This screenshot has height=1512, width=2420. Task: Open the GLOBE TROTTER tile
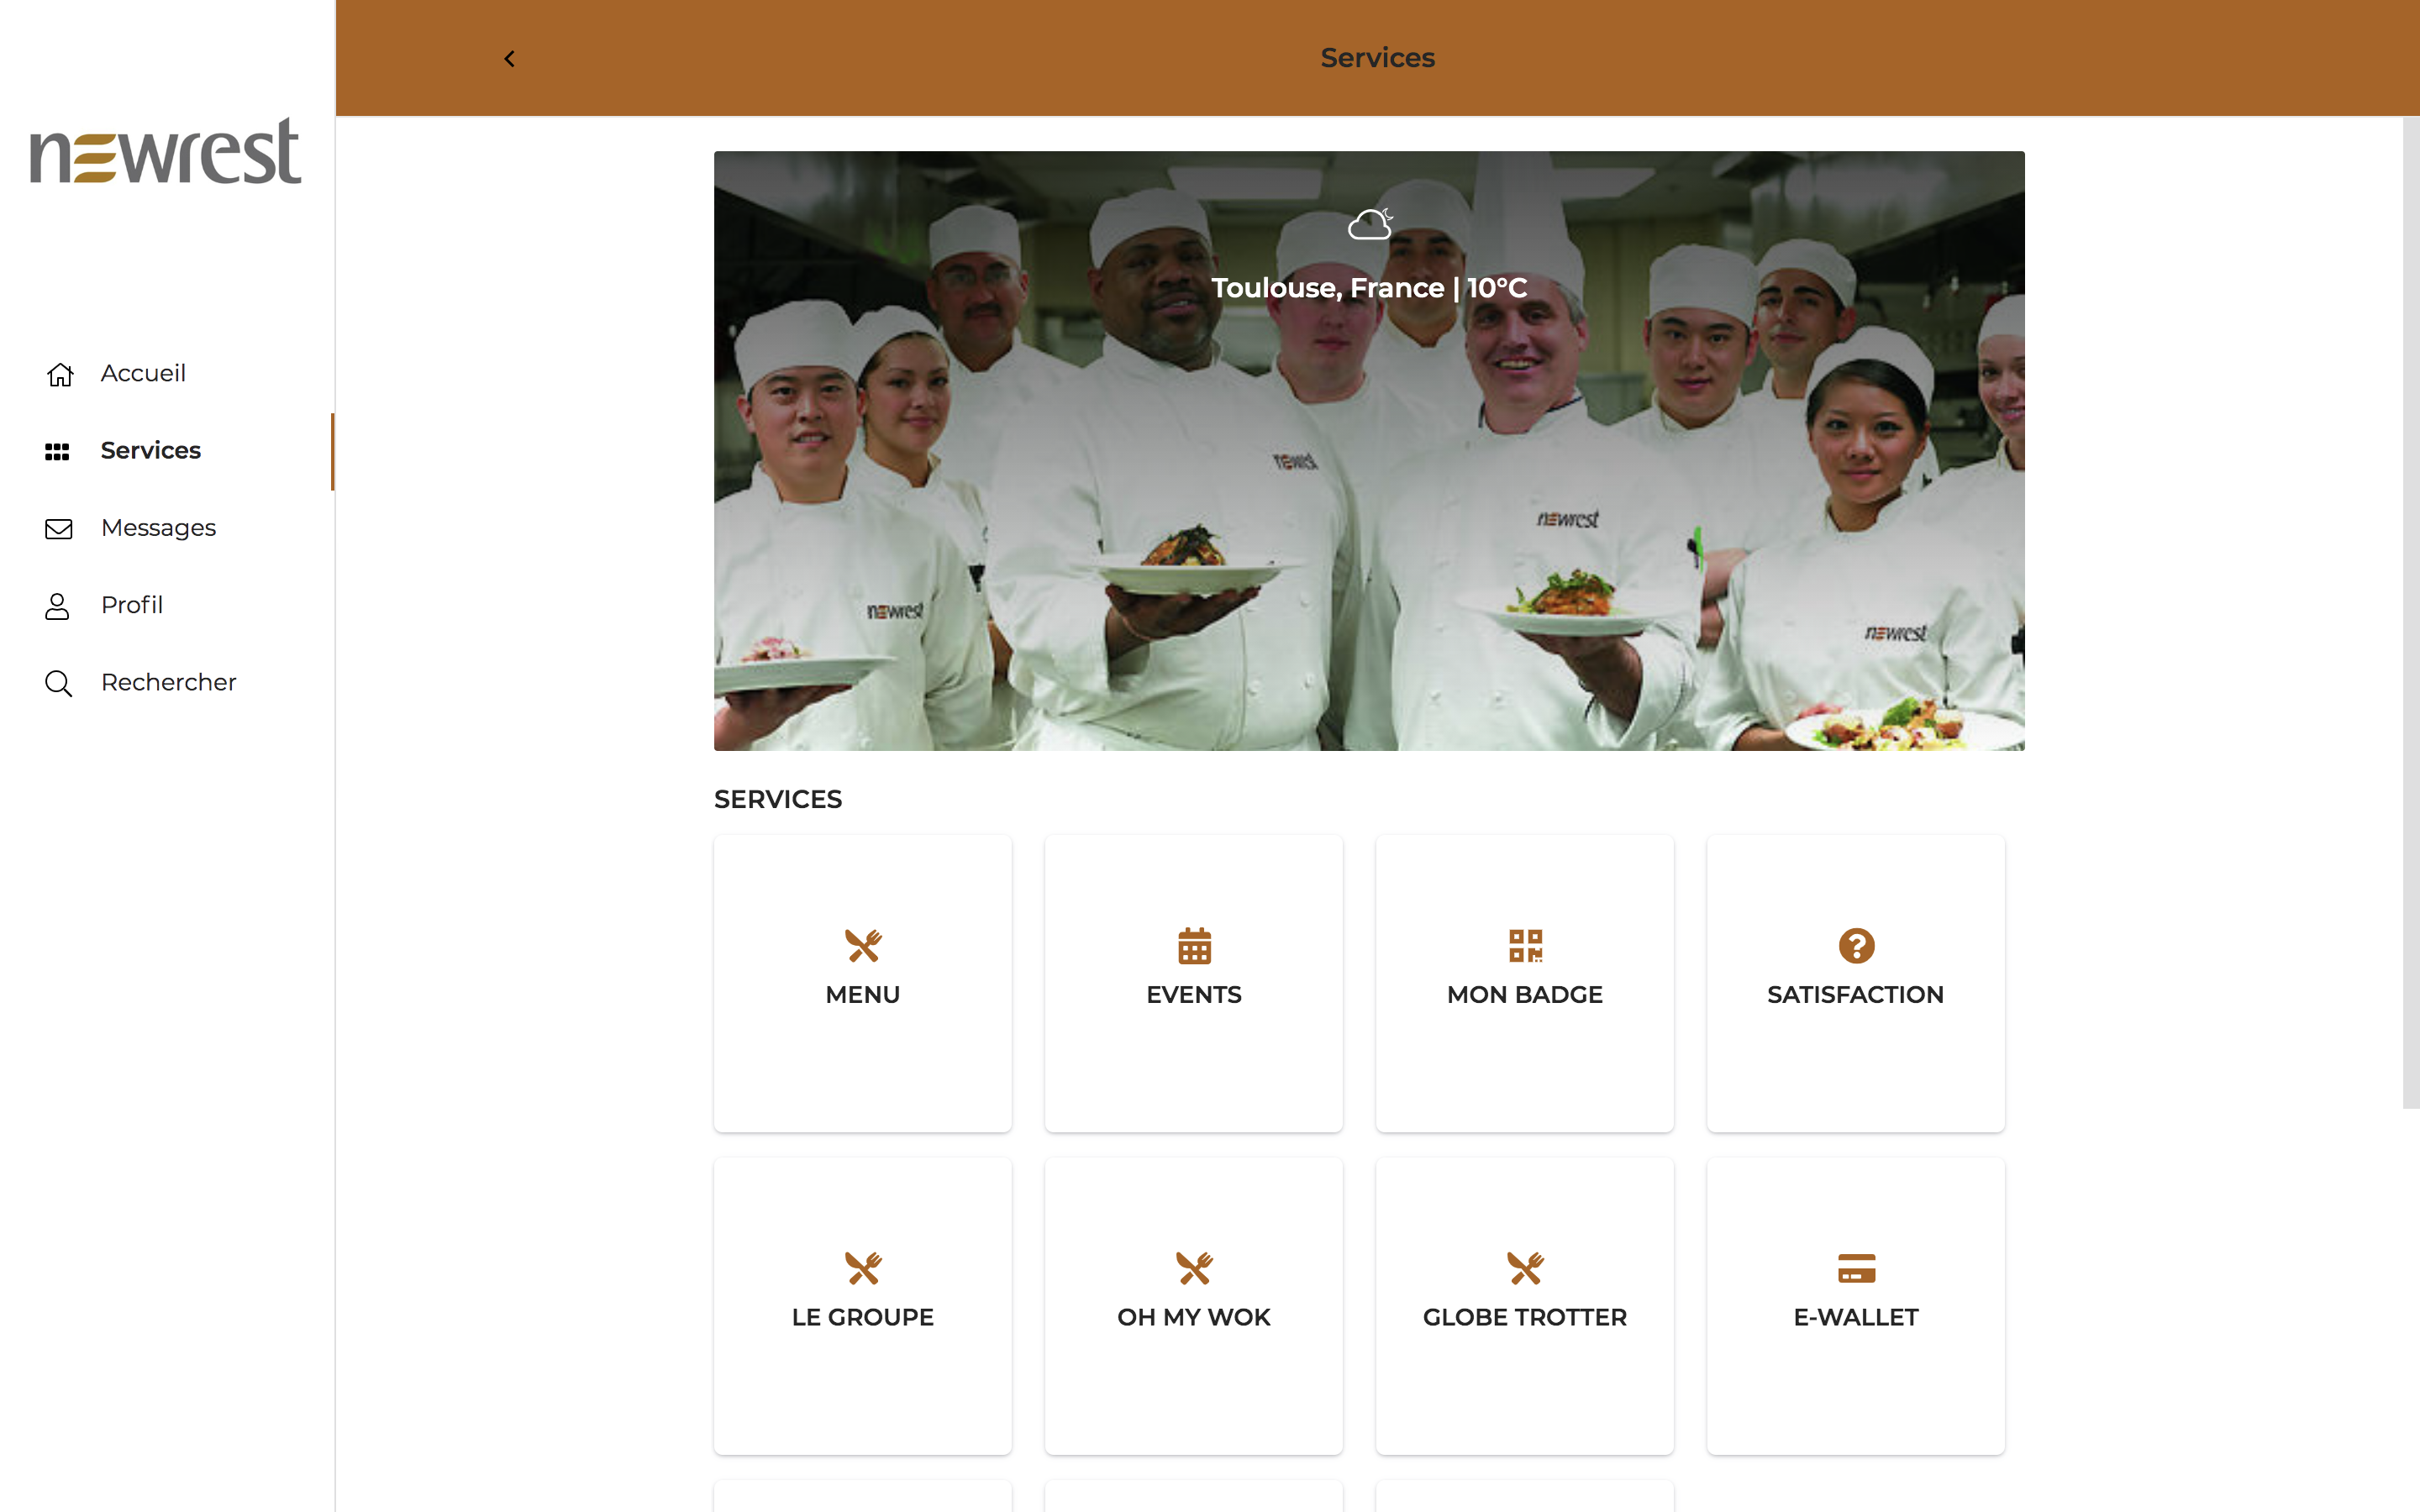click(1524, 1306)
